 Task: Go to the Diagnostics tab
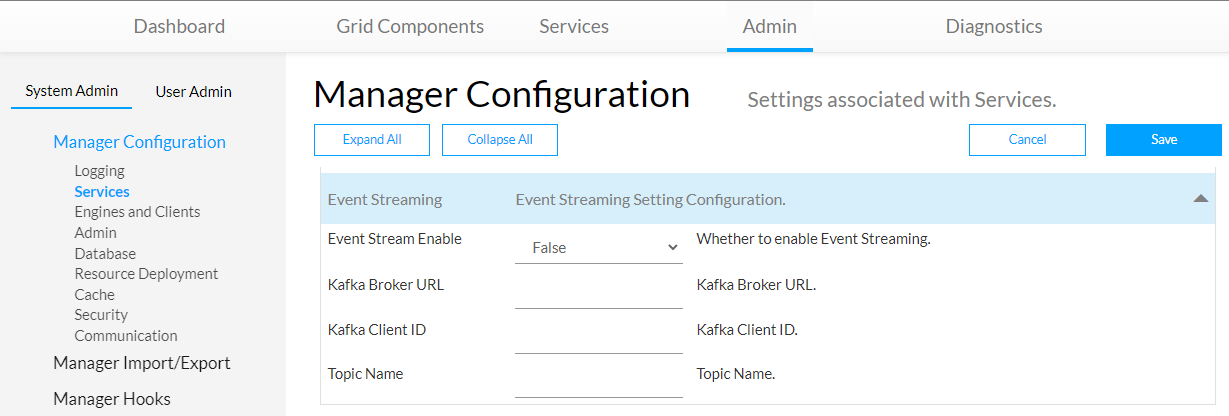click(x=994, y=26)
